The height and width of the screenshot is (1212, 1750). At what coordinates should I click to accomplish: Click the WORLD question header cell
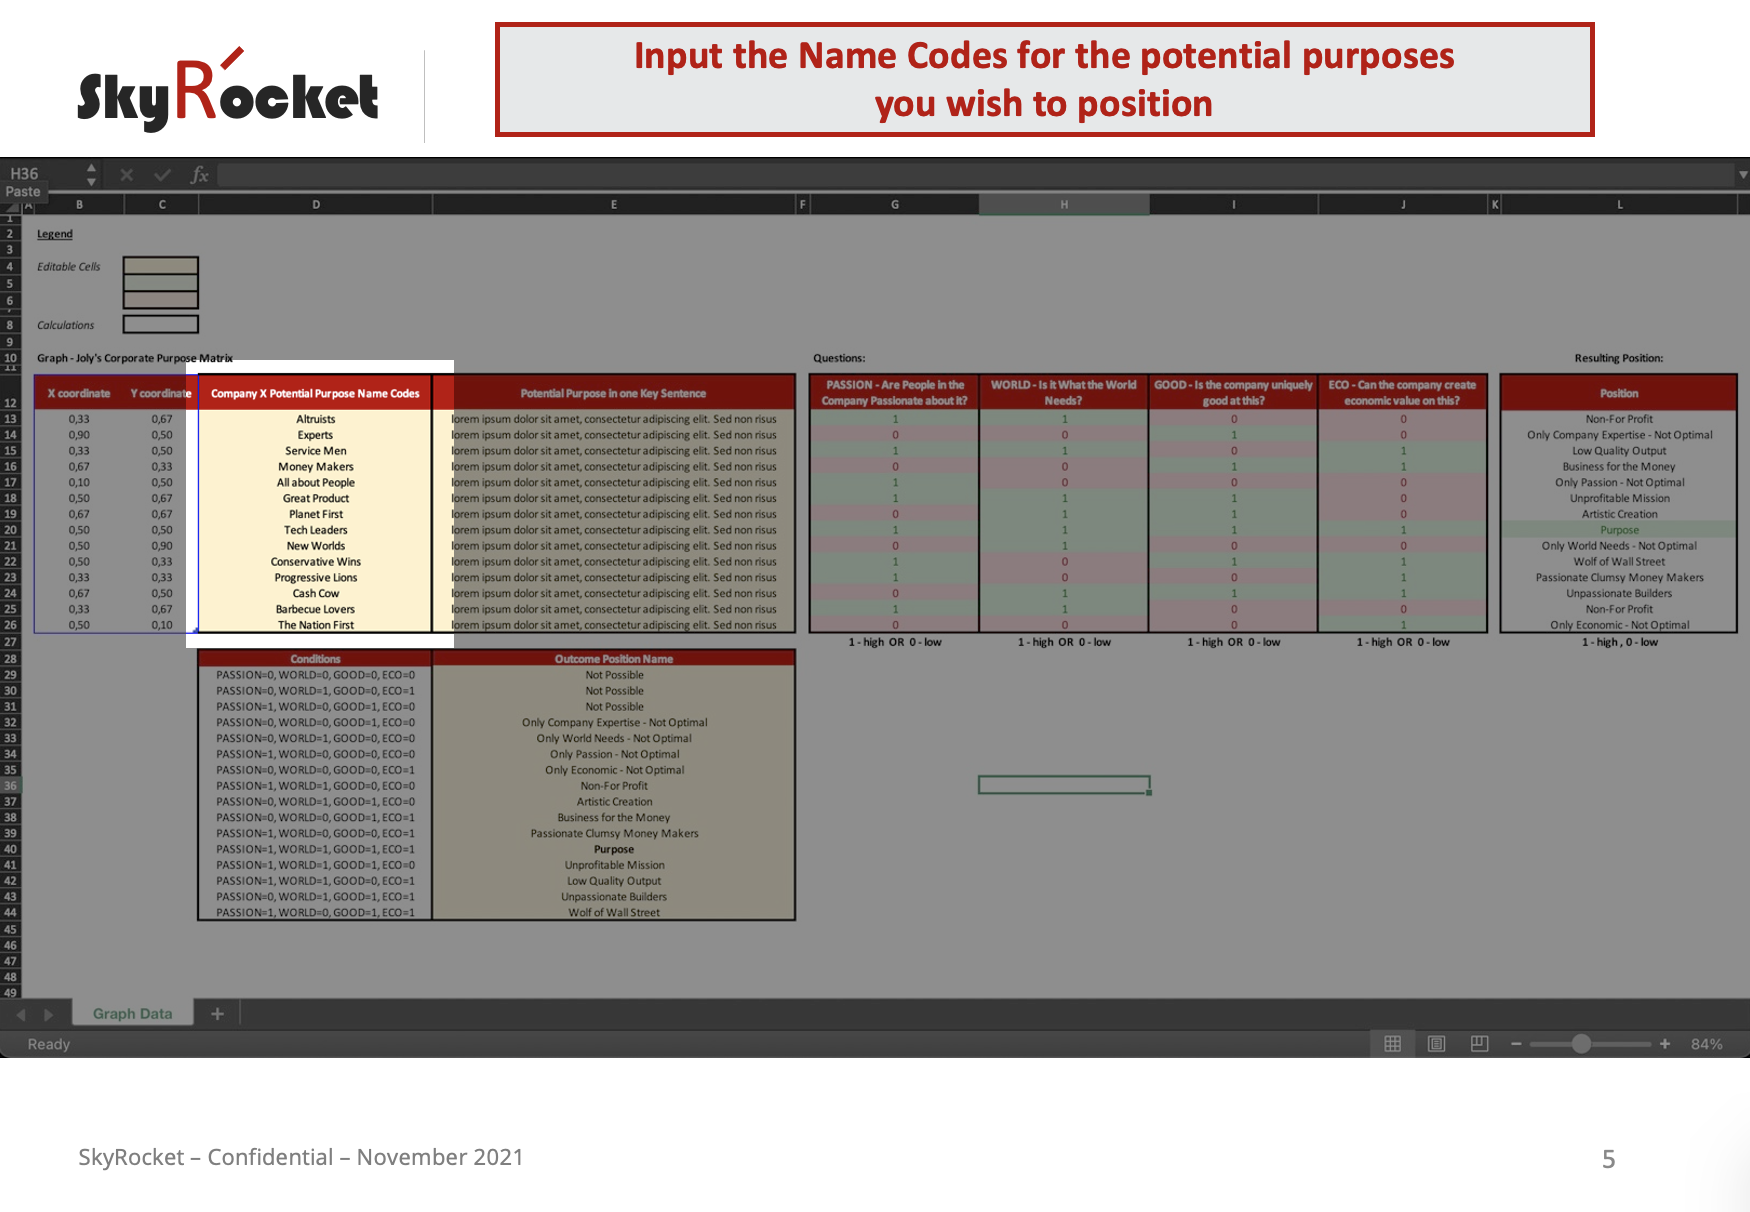[x=1064, y=393]
